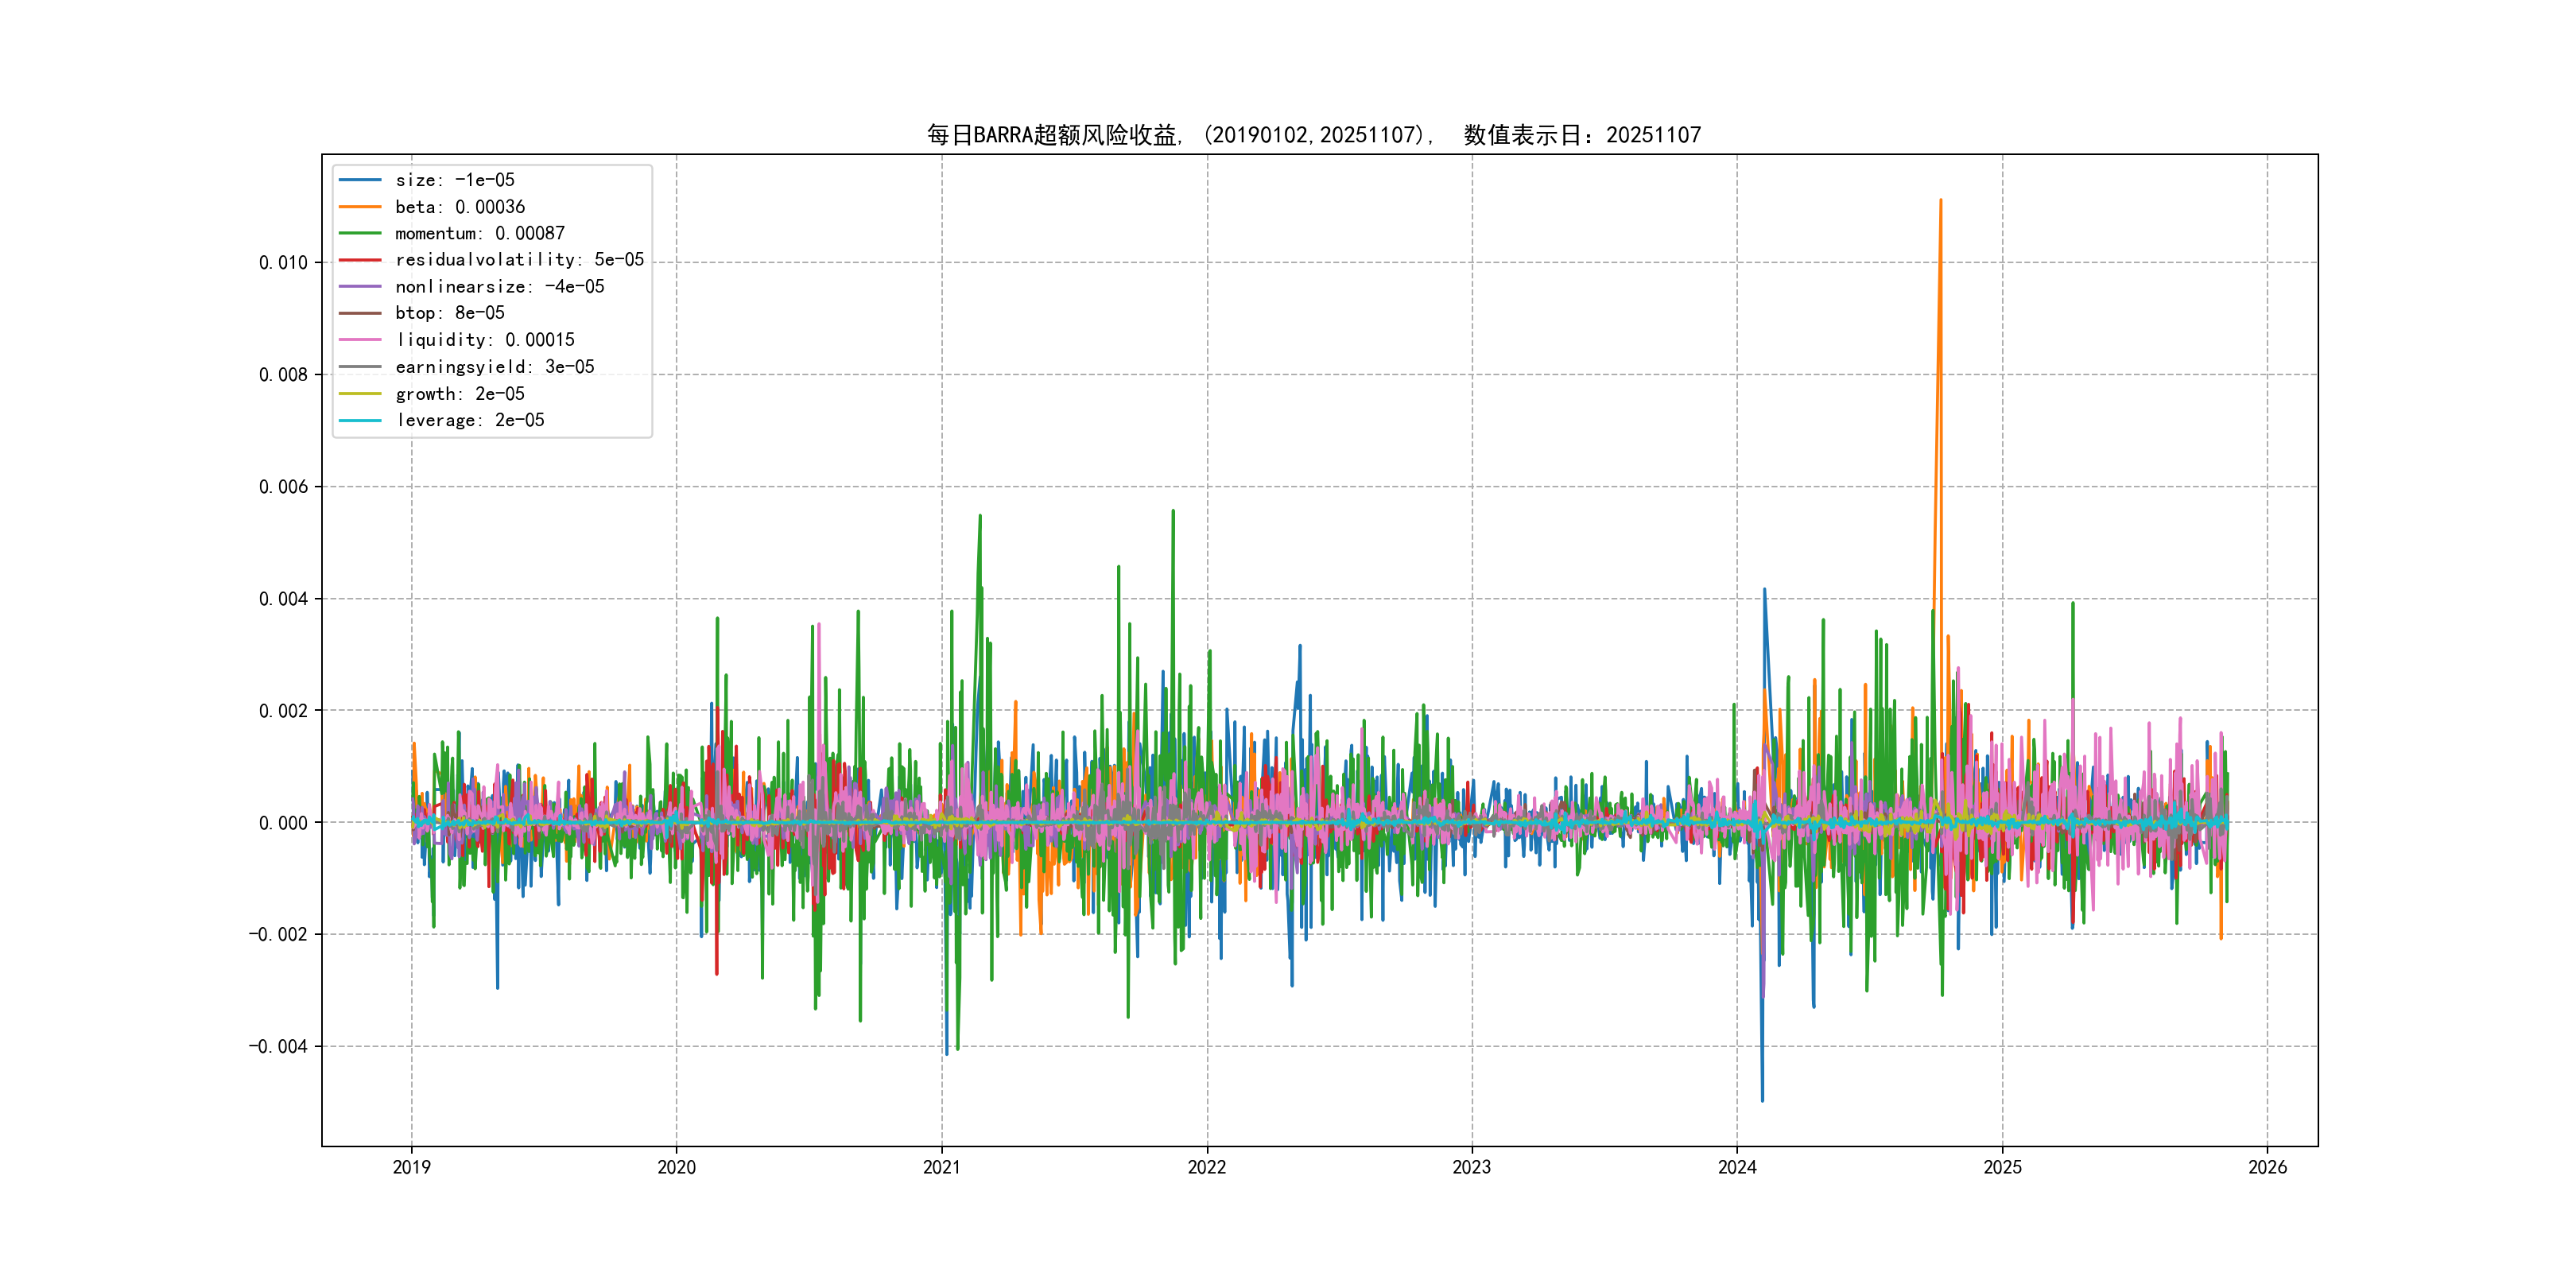Viewport: 2576px width, 1288px height.
Task: Select the growth: 2e-05 legend label
Action: pyautogui.click(x=459, y=394)
